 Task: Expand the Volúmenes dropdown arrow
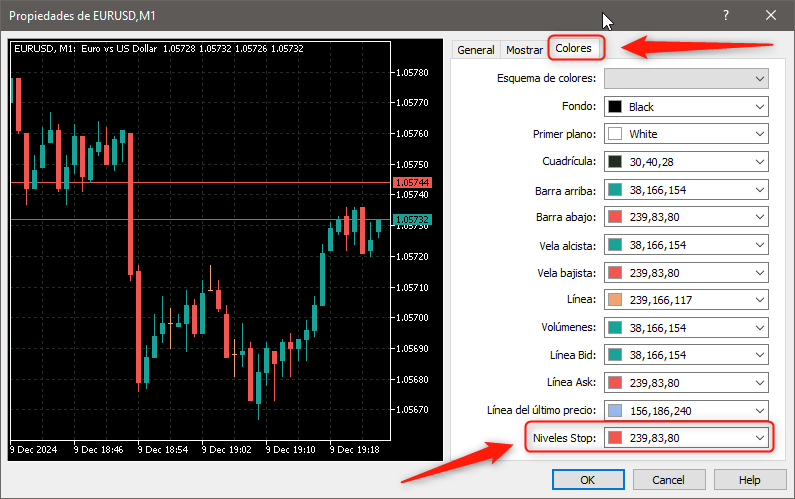pos(760,328)
